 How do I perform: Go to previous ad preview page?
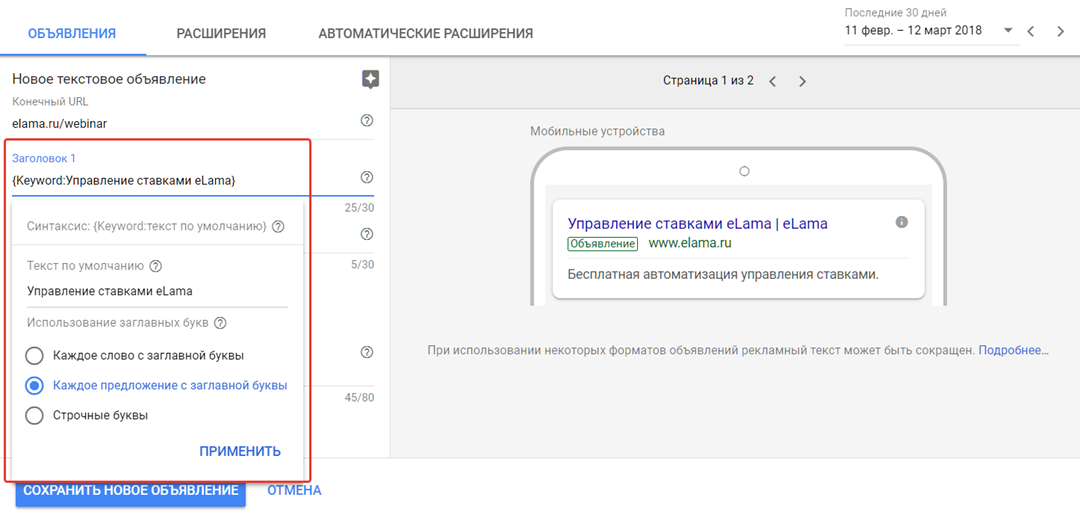(x=772, y=81)
